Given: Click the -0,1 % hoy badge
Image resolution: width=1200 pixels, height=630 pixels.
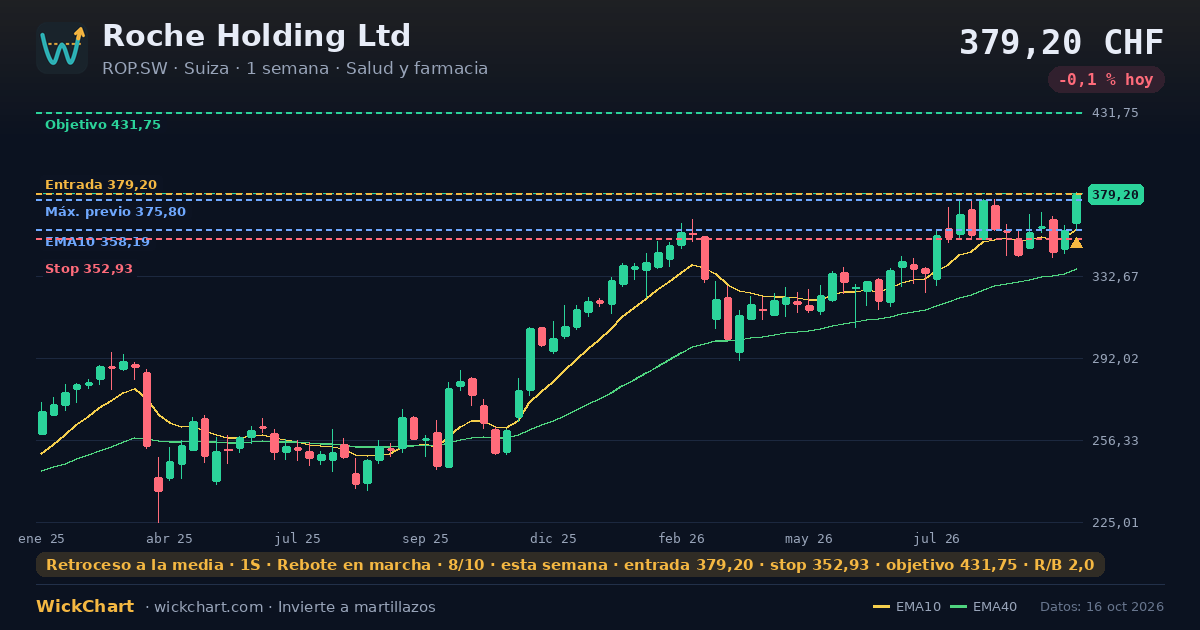Looking at the screenshot, I should [x=1106, y=80].
